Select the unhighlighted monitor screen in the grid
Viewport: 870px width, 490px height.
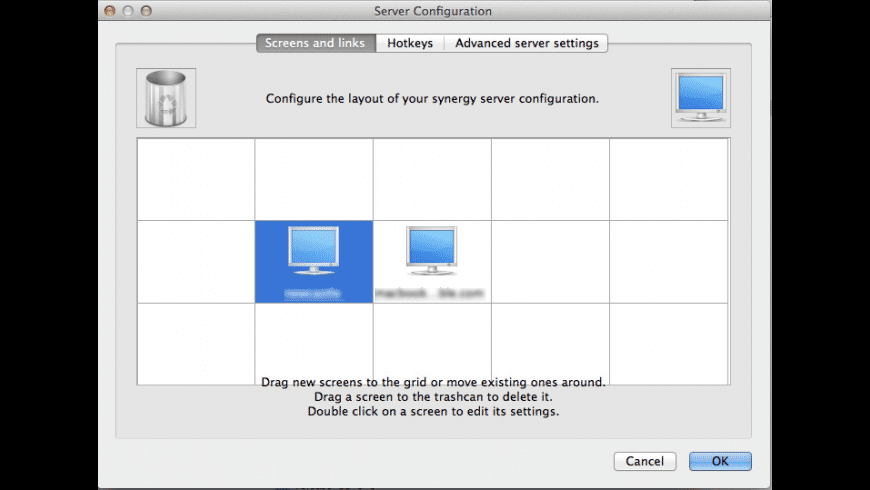(432, 262)
